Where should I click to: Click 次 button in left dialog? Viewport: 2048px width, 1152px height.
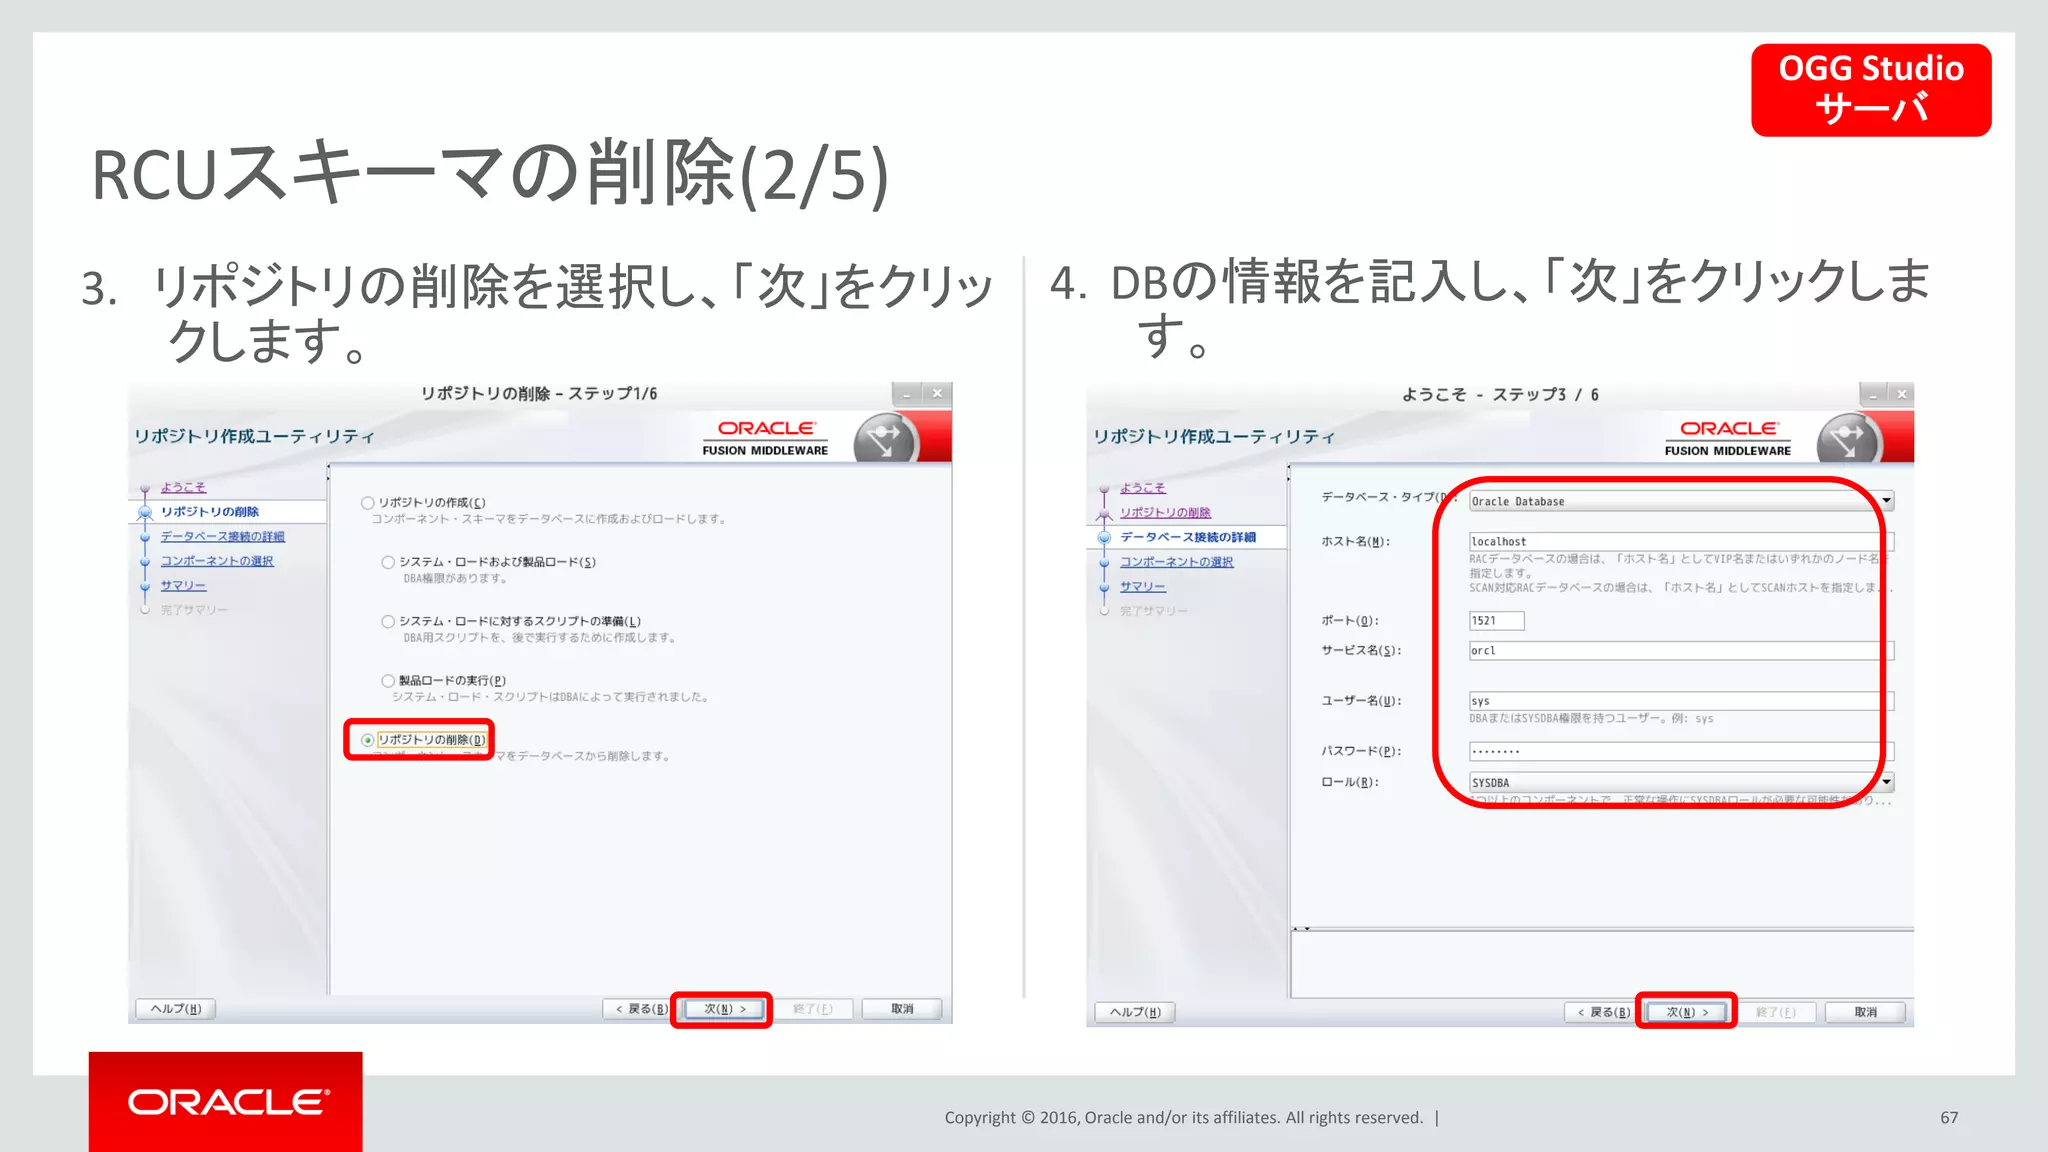coord(724,1009)
